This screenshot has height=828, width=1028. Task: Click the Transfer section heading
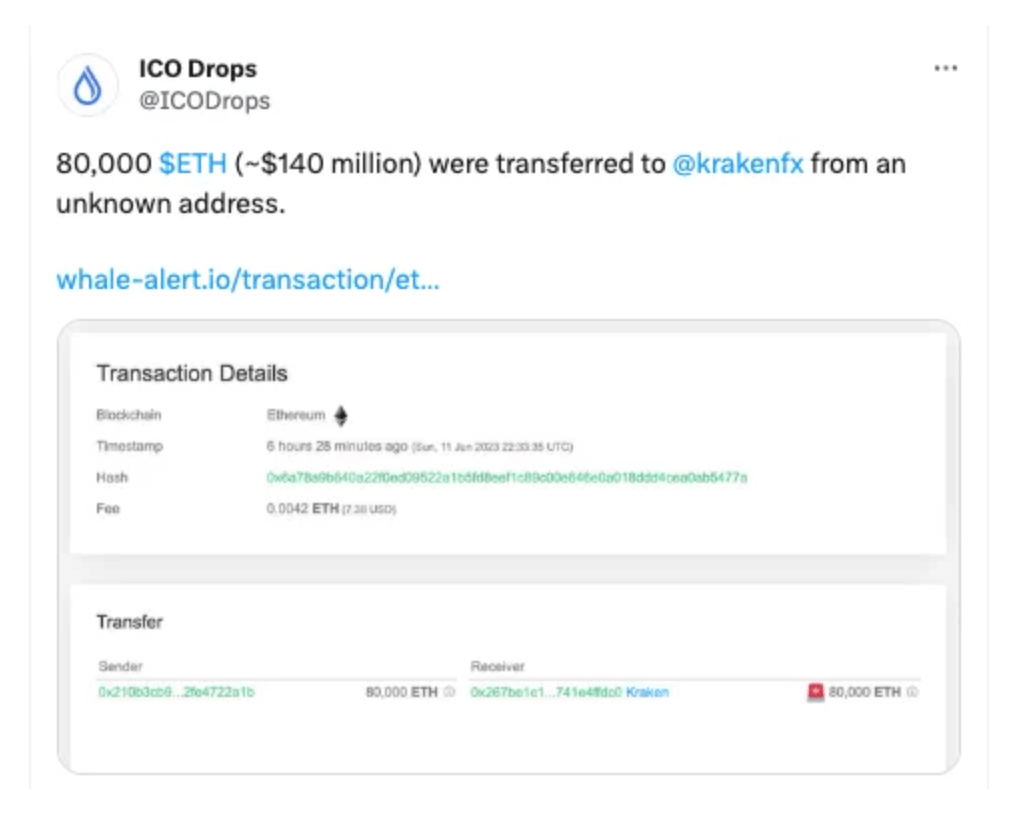coord(130,622)
